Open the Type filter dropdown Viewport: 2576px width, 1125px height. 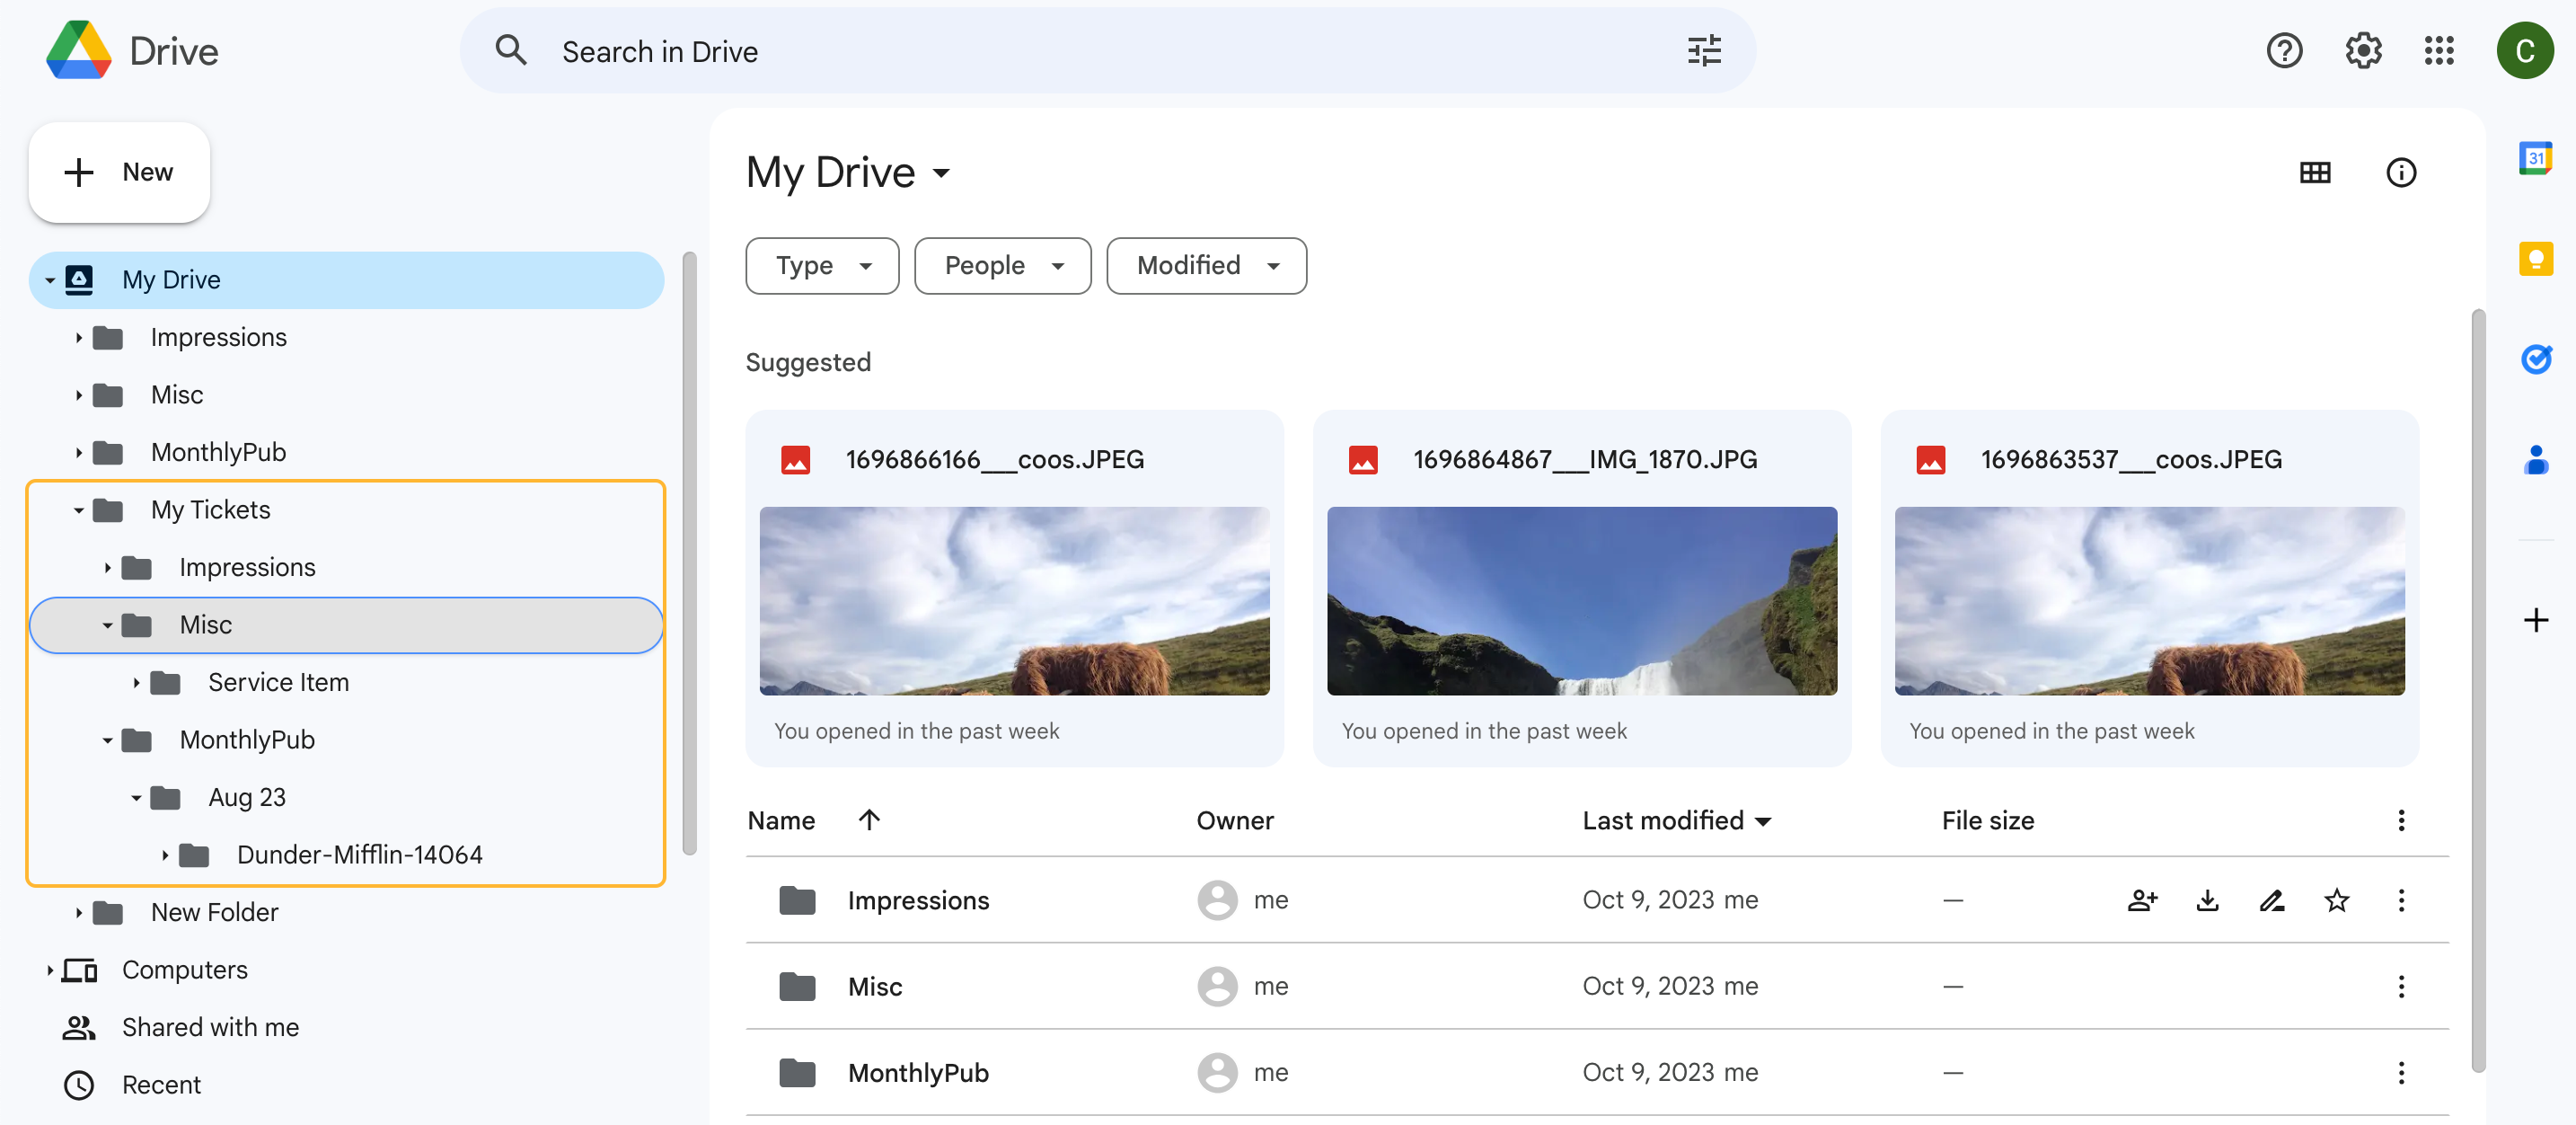tap(821, 266)
